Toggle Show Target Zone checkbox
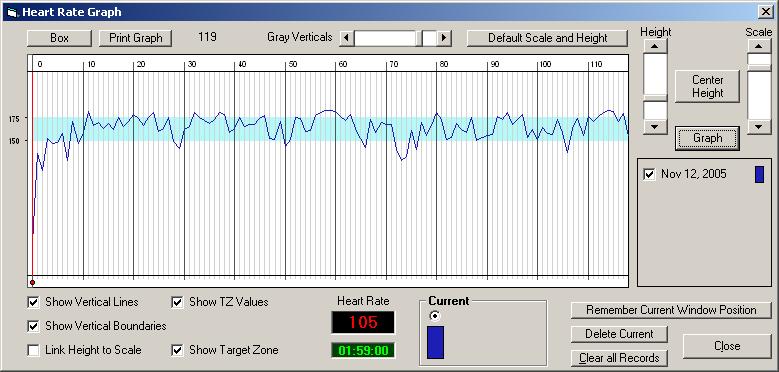This screenshot has width=779, height=372. 177,350
